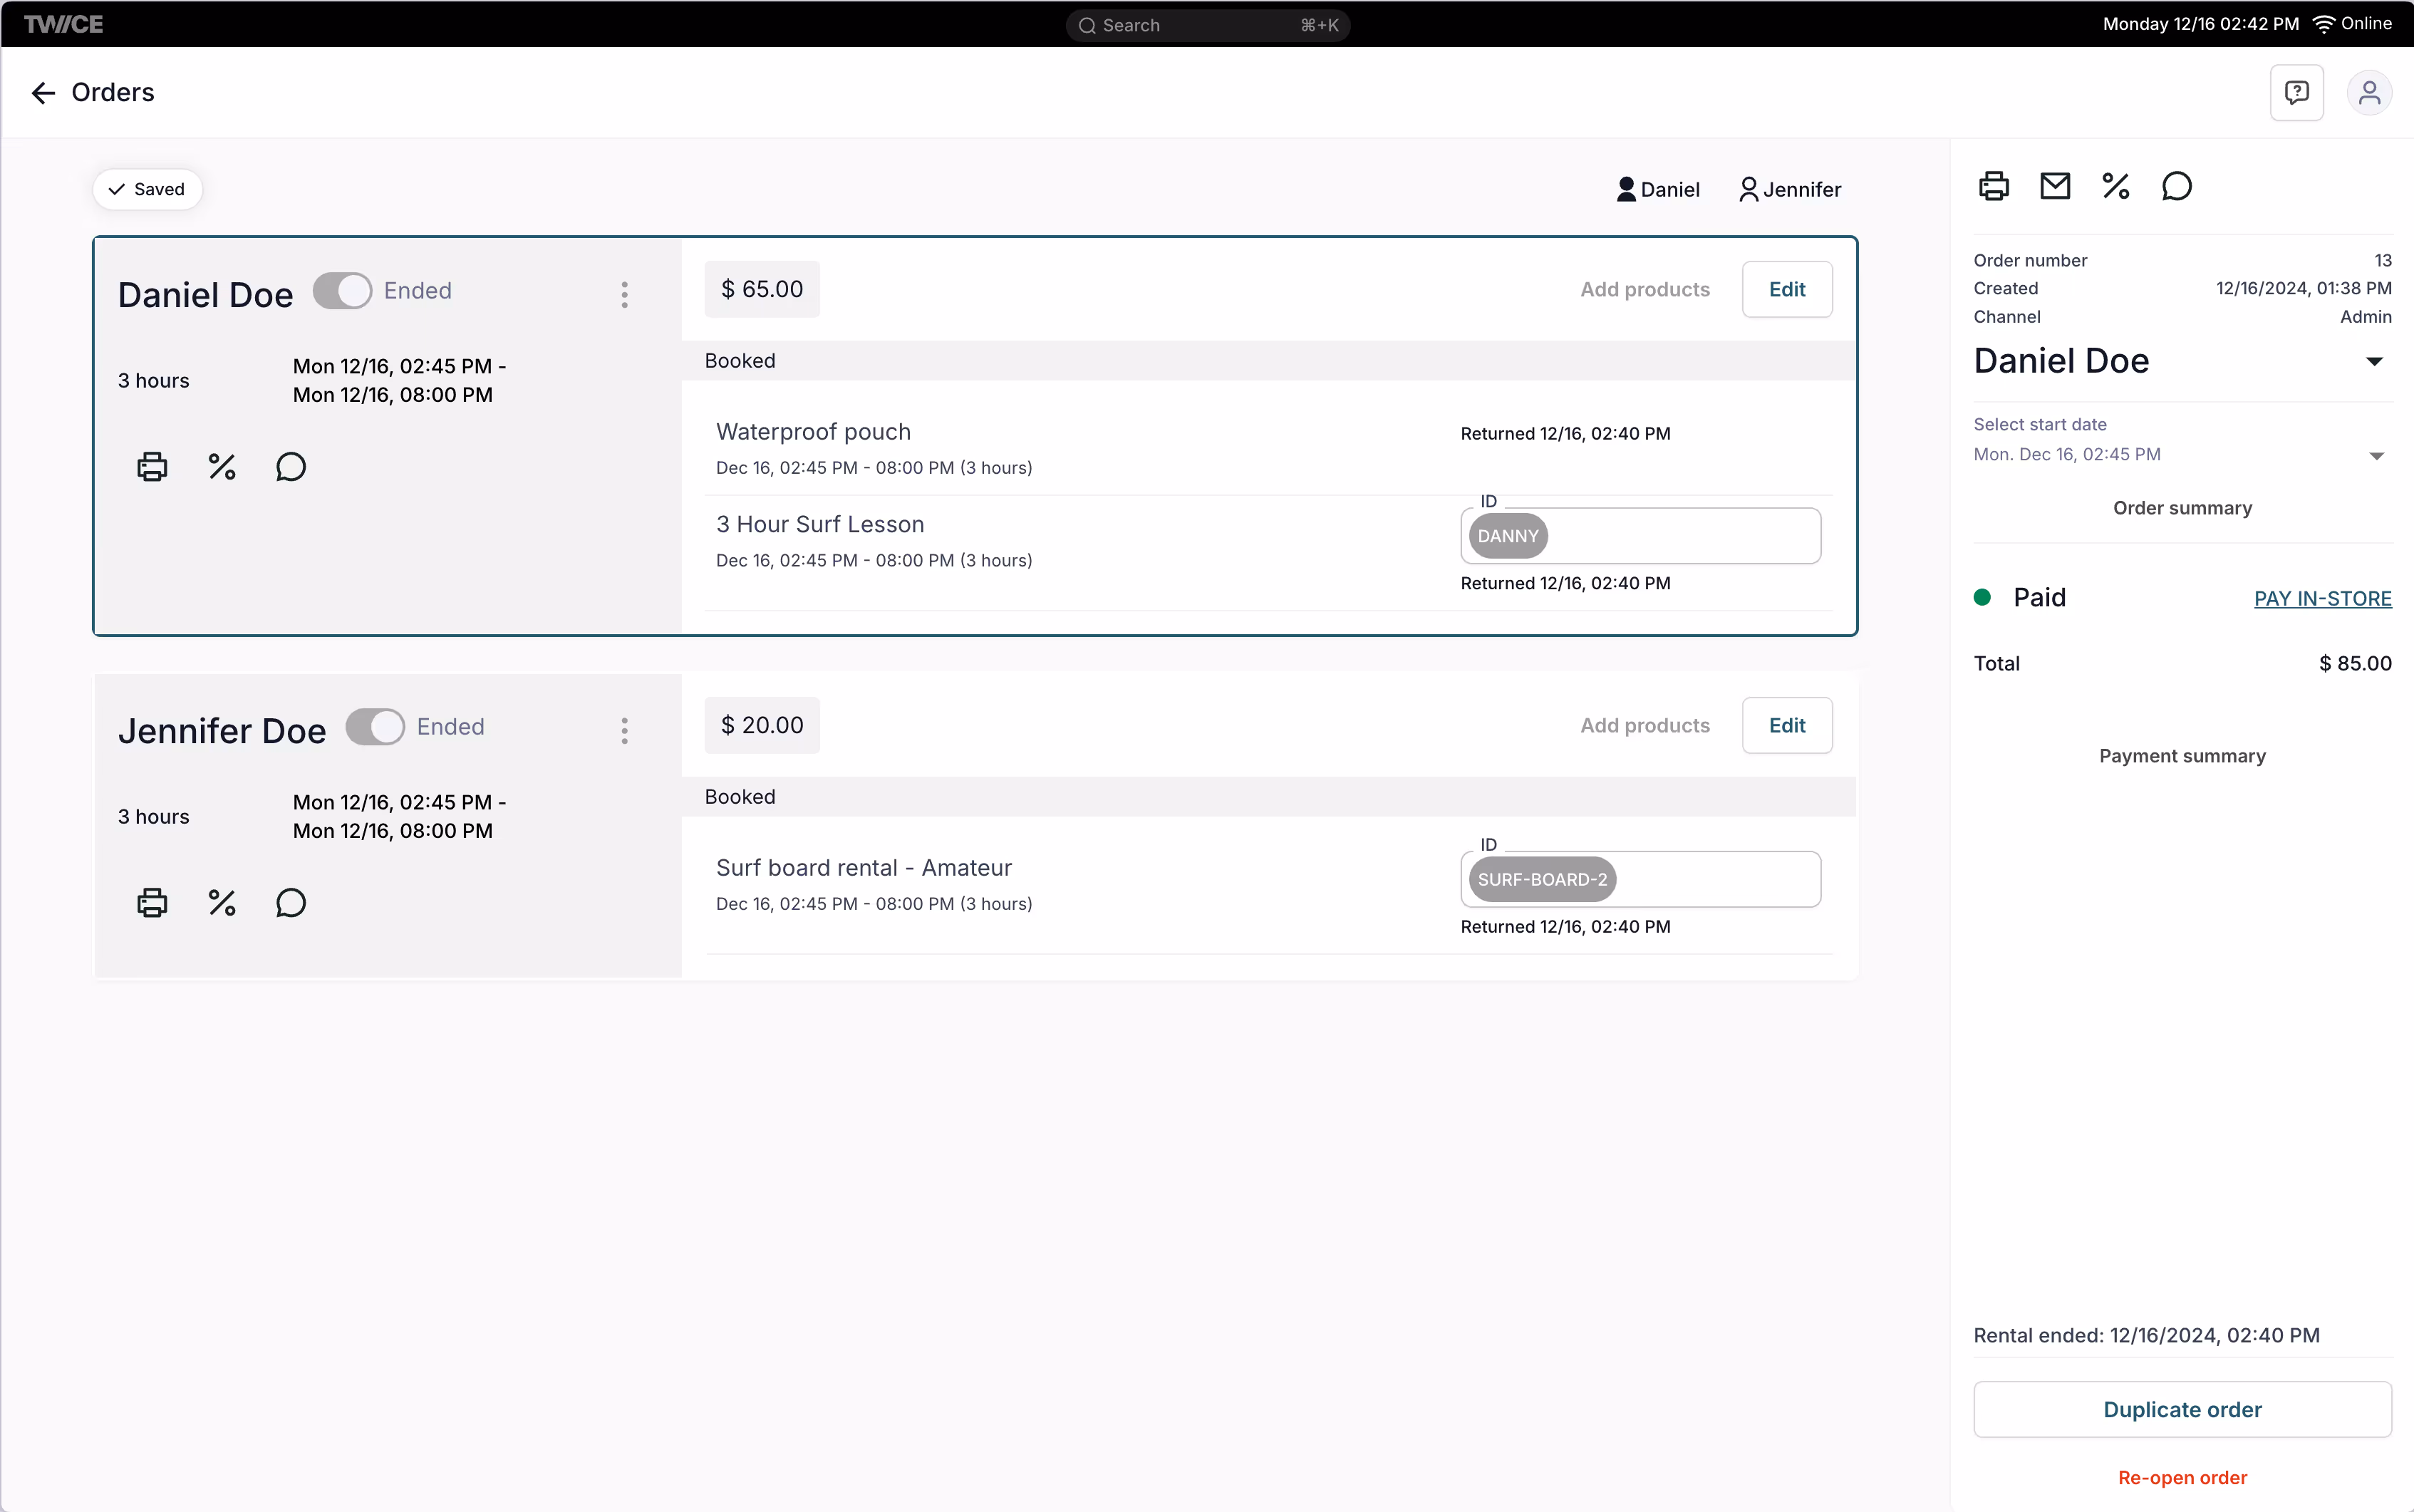The height and width of the screenshot is (1512, 2414).
Task: Open the help chat icon in the header
Action: 2296,93
